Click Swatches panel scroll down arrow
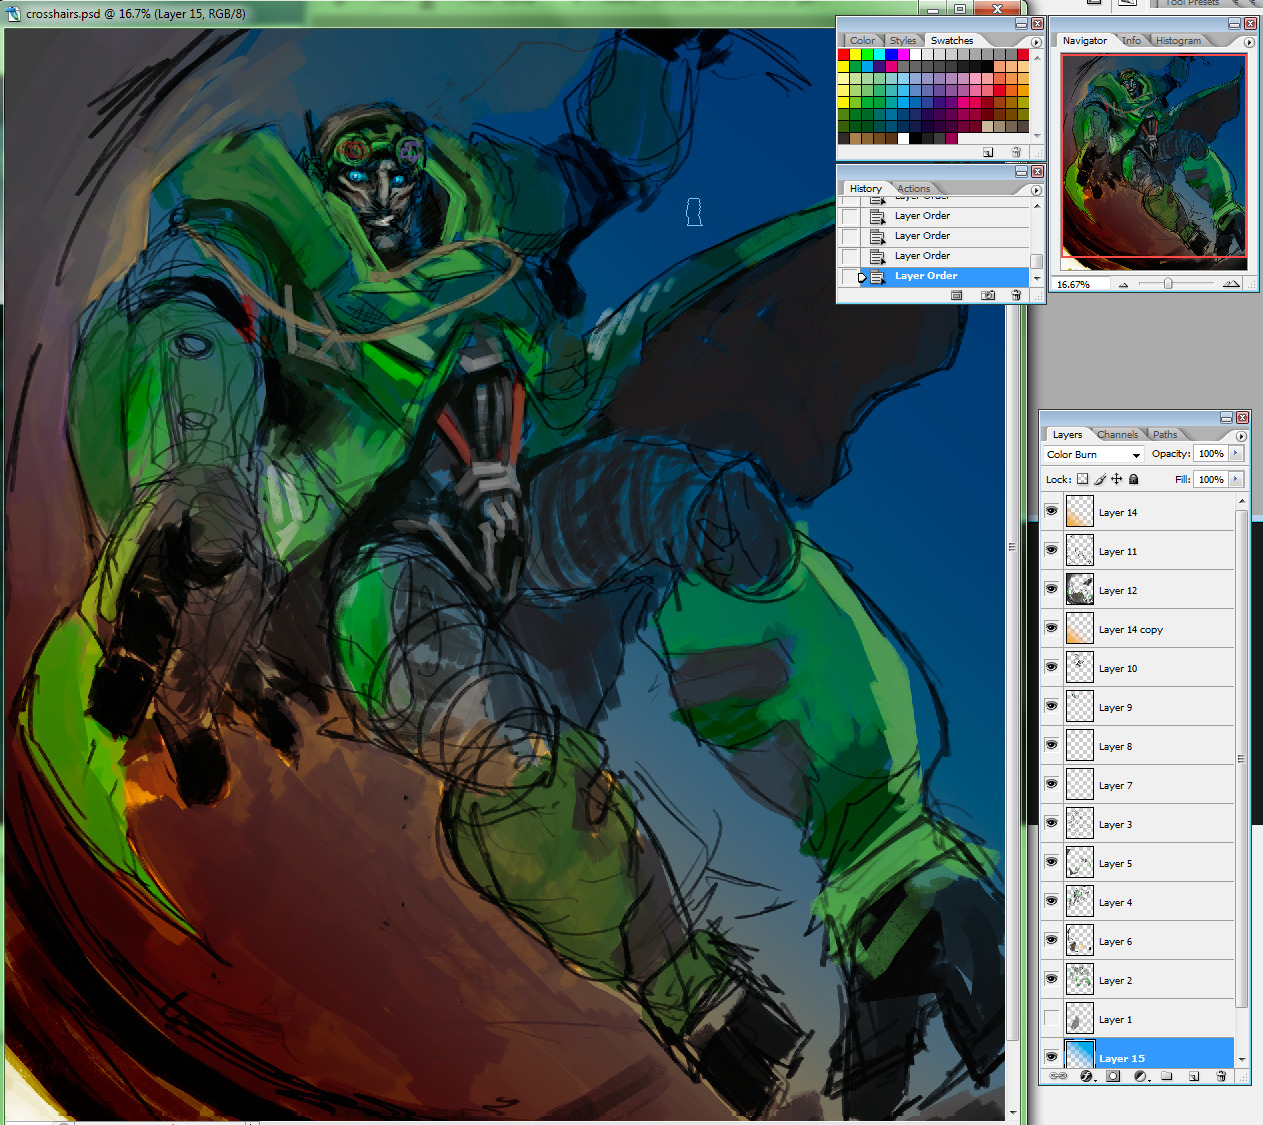The height and width of the screenshot is (1125, 1263). 1037,136
